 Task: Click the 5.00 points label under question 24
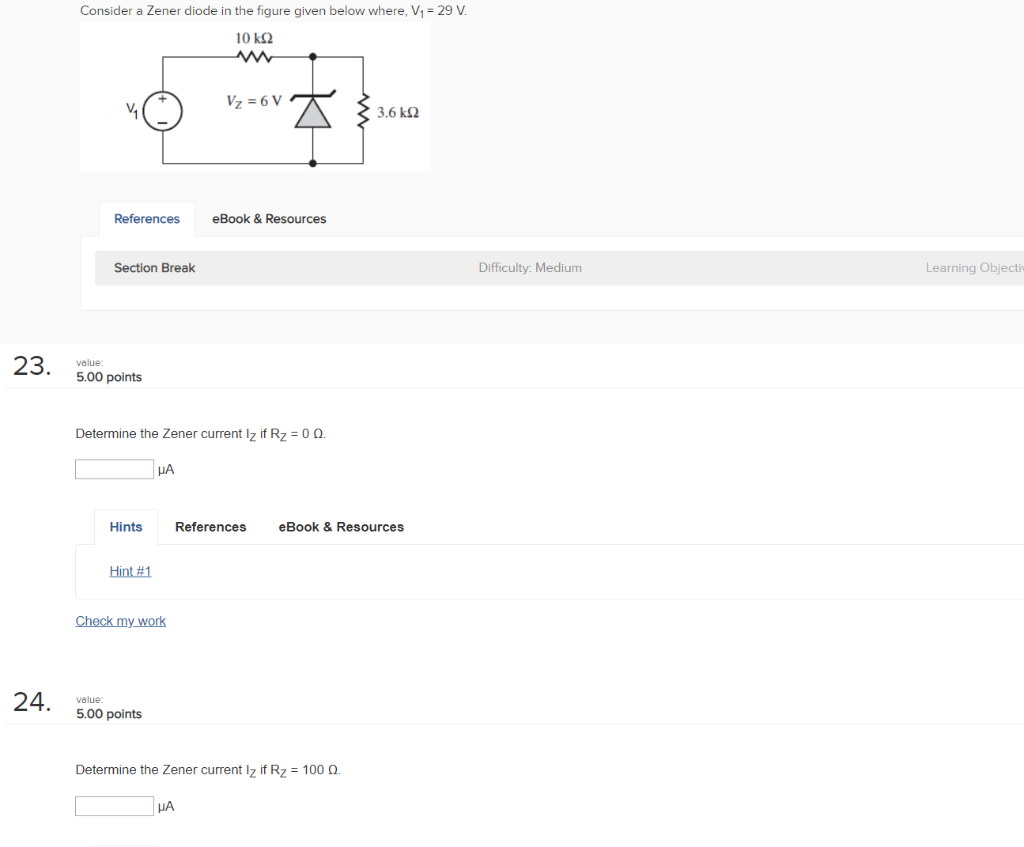(x=108, y=713)
